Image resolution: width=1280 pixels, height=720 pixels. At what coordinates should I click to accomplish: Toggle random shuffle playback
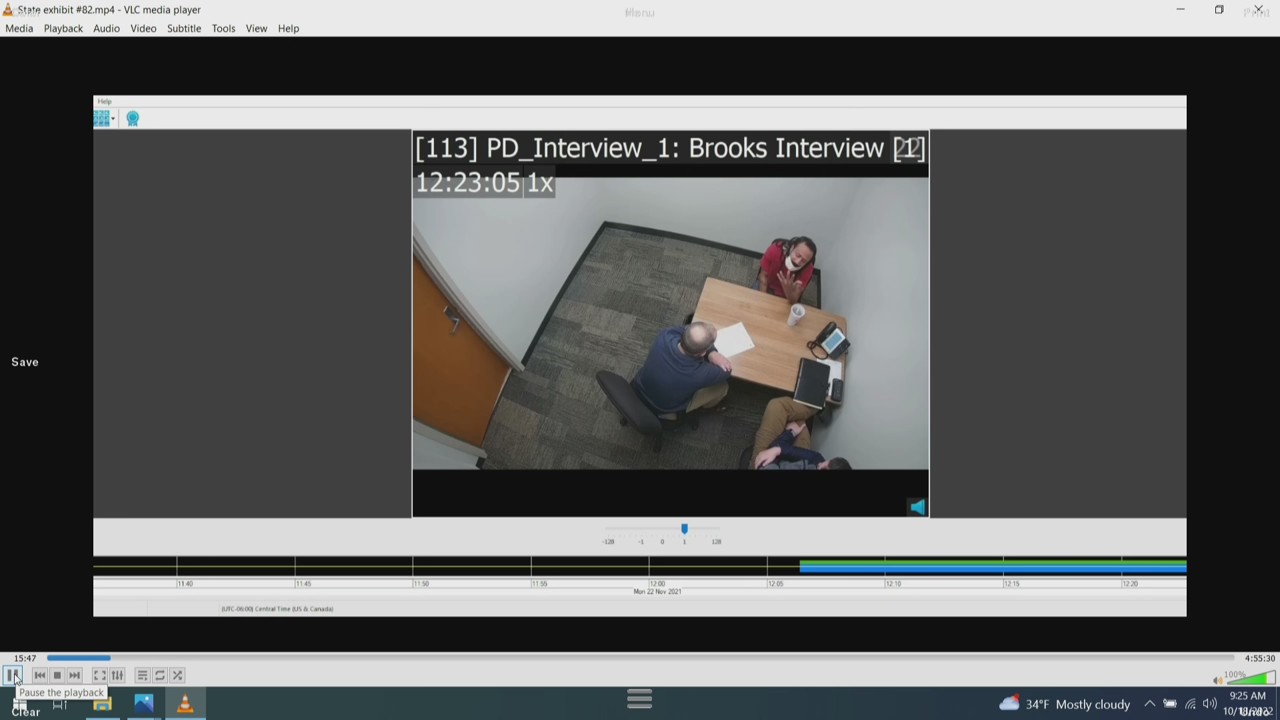177,675
